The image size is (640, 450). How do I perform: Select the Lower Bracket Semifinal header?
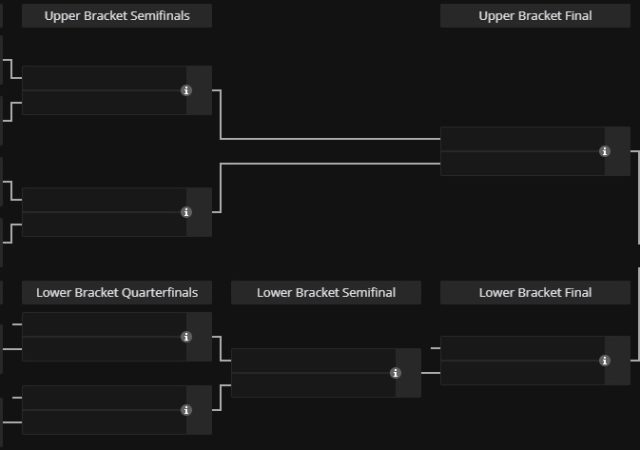[x=326, y=293]
